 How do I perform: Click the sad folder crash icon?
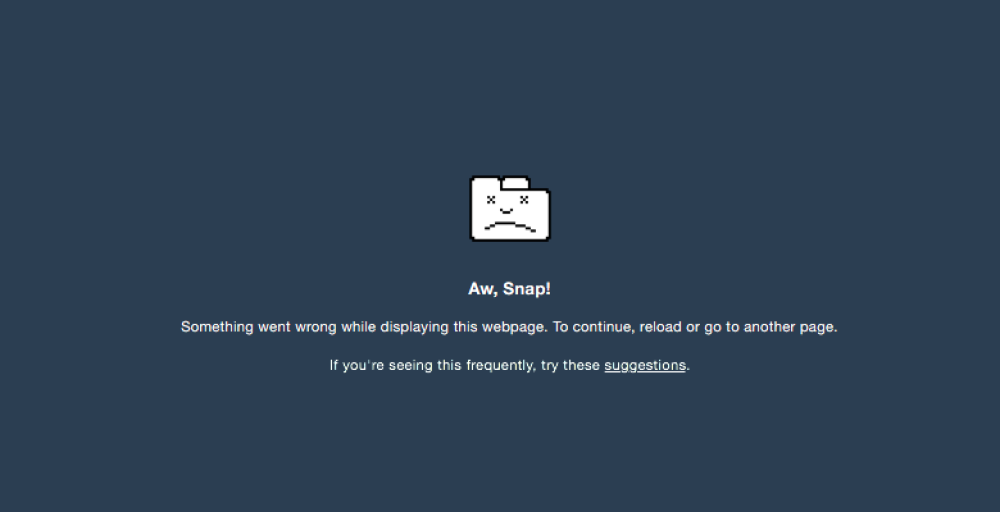pyautogui.click(x=510, y=208)
